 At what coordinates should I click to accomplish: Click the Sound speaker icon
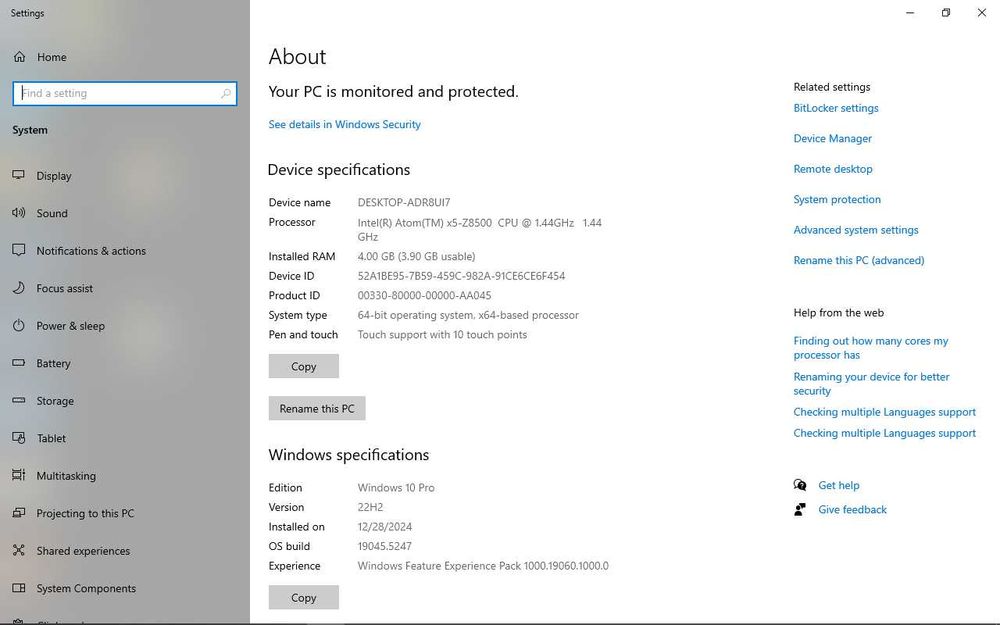tap(18, 213)
